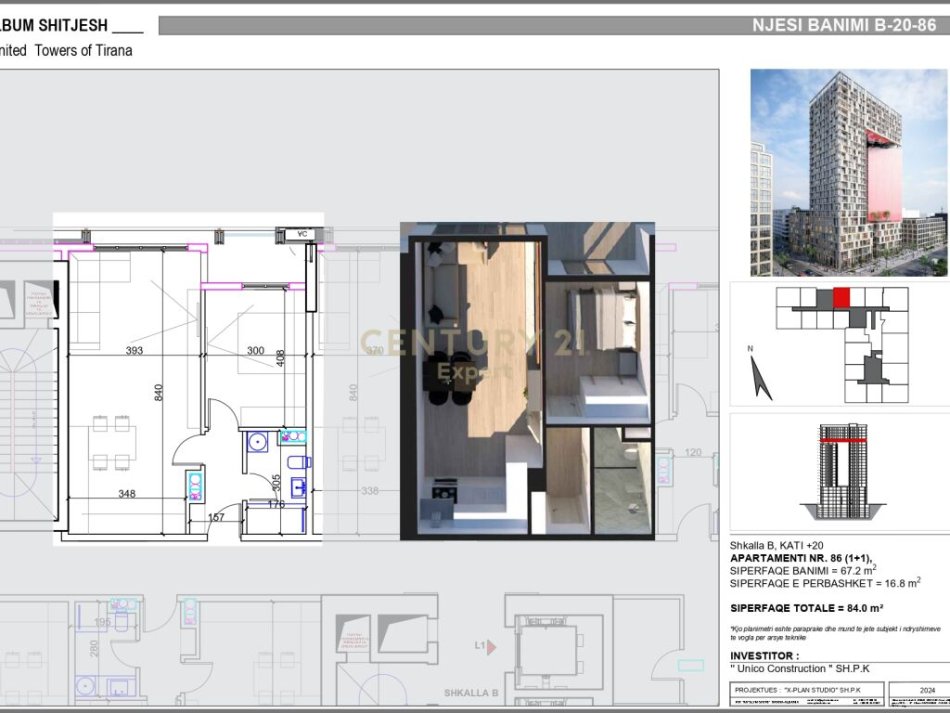The image size is (950, 713).
Task: Open the tower building render photo
Action: tap(848, 172)
